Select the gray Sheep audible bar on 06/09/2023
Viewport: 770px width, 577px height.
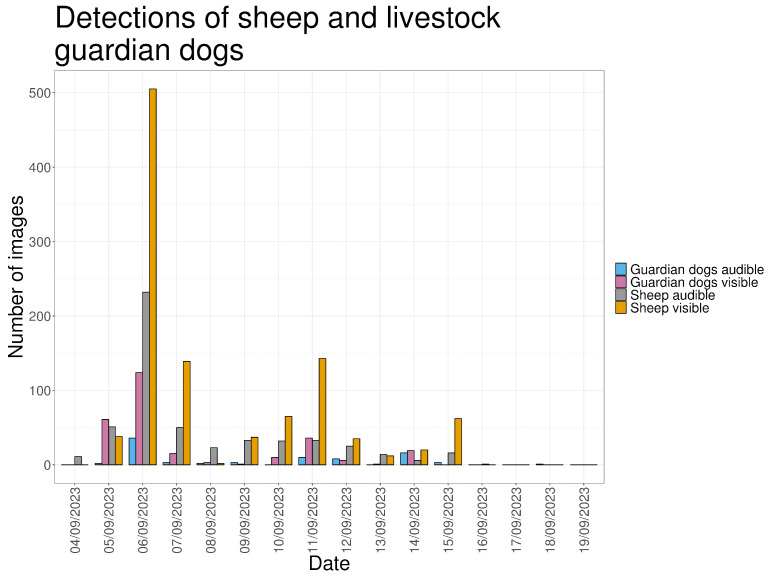coord(146,379)
